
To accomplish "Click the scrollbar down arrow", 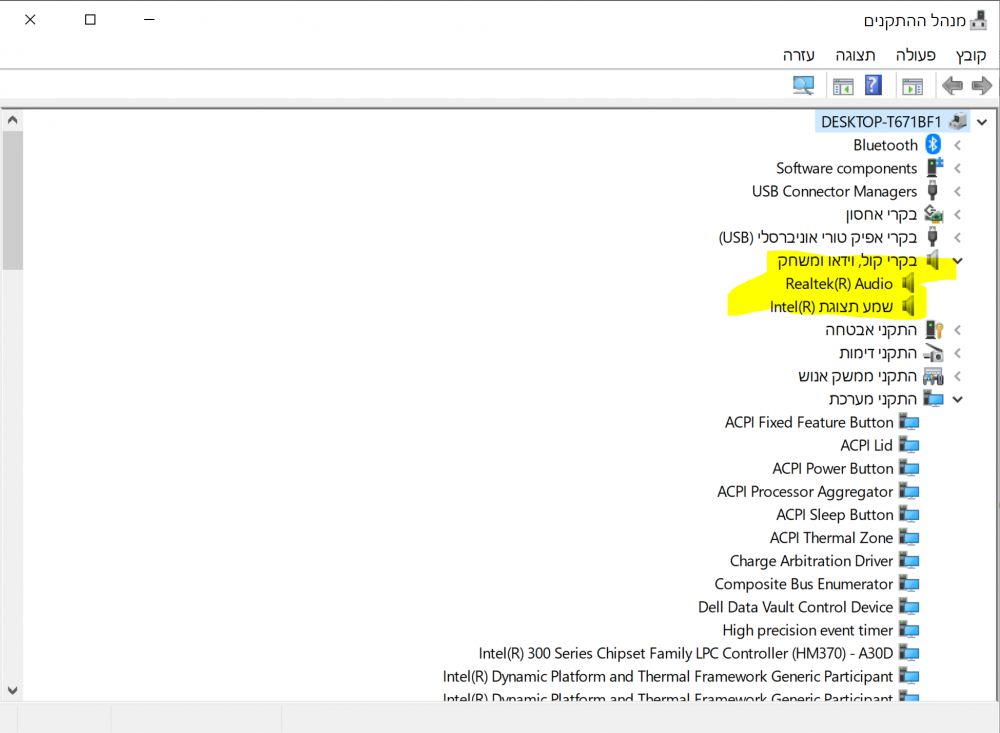I will tap(12, 690).
